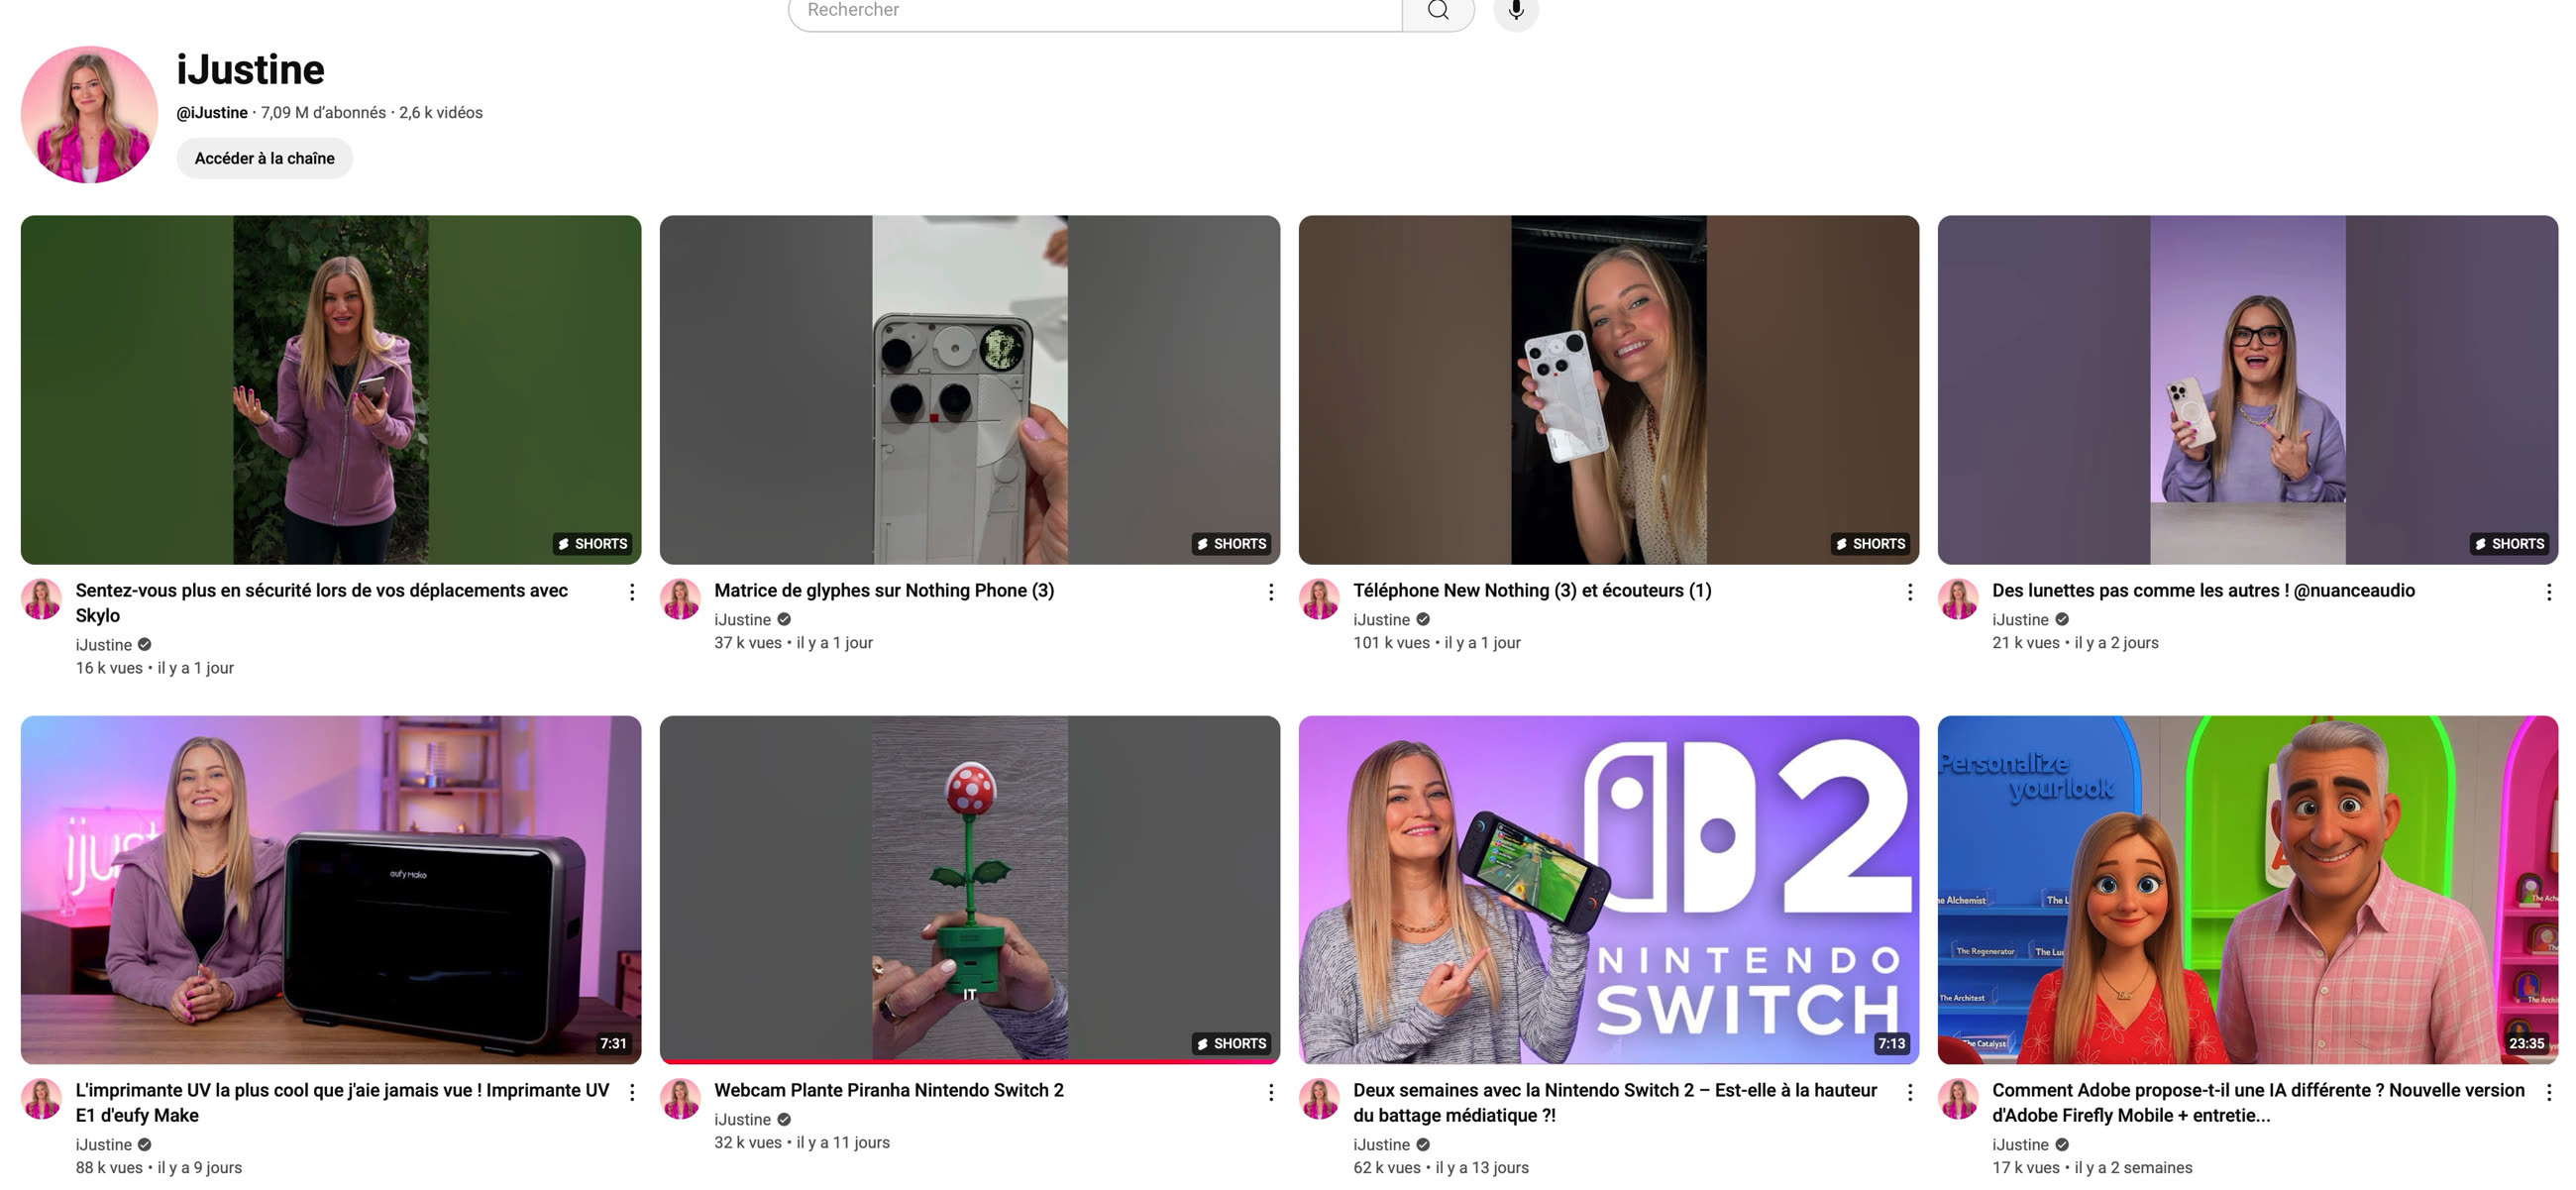The width and height of the screenshot is (2576, 1190).
Task: Open the options menu for the Nintendo Switch 2 review
Action: pyautogui.click(x=1910, y=1092)
